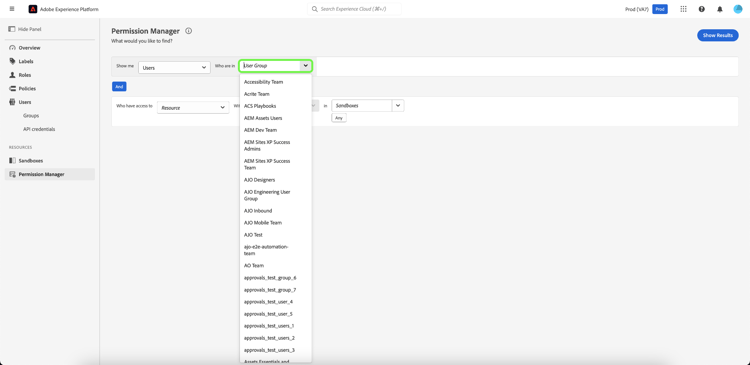This screenshot has height=365, width=750.
Task: Click the Prod sandbox badge
Action: [660, 9]
